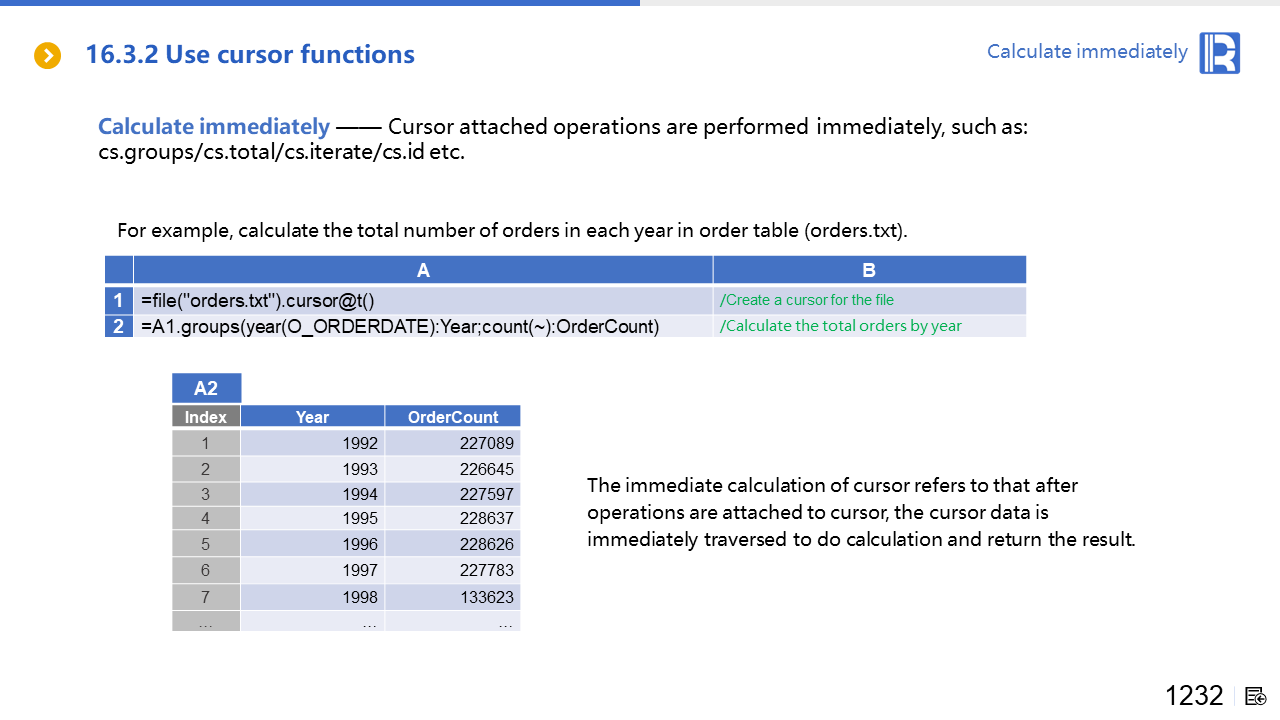Click the 'Calculate immediately' header text at top right

point(1087,52)
